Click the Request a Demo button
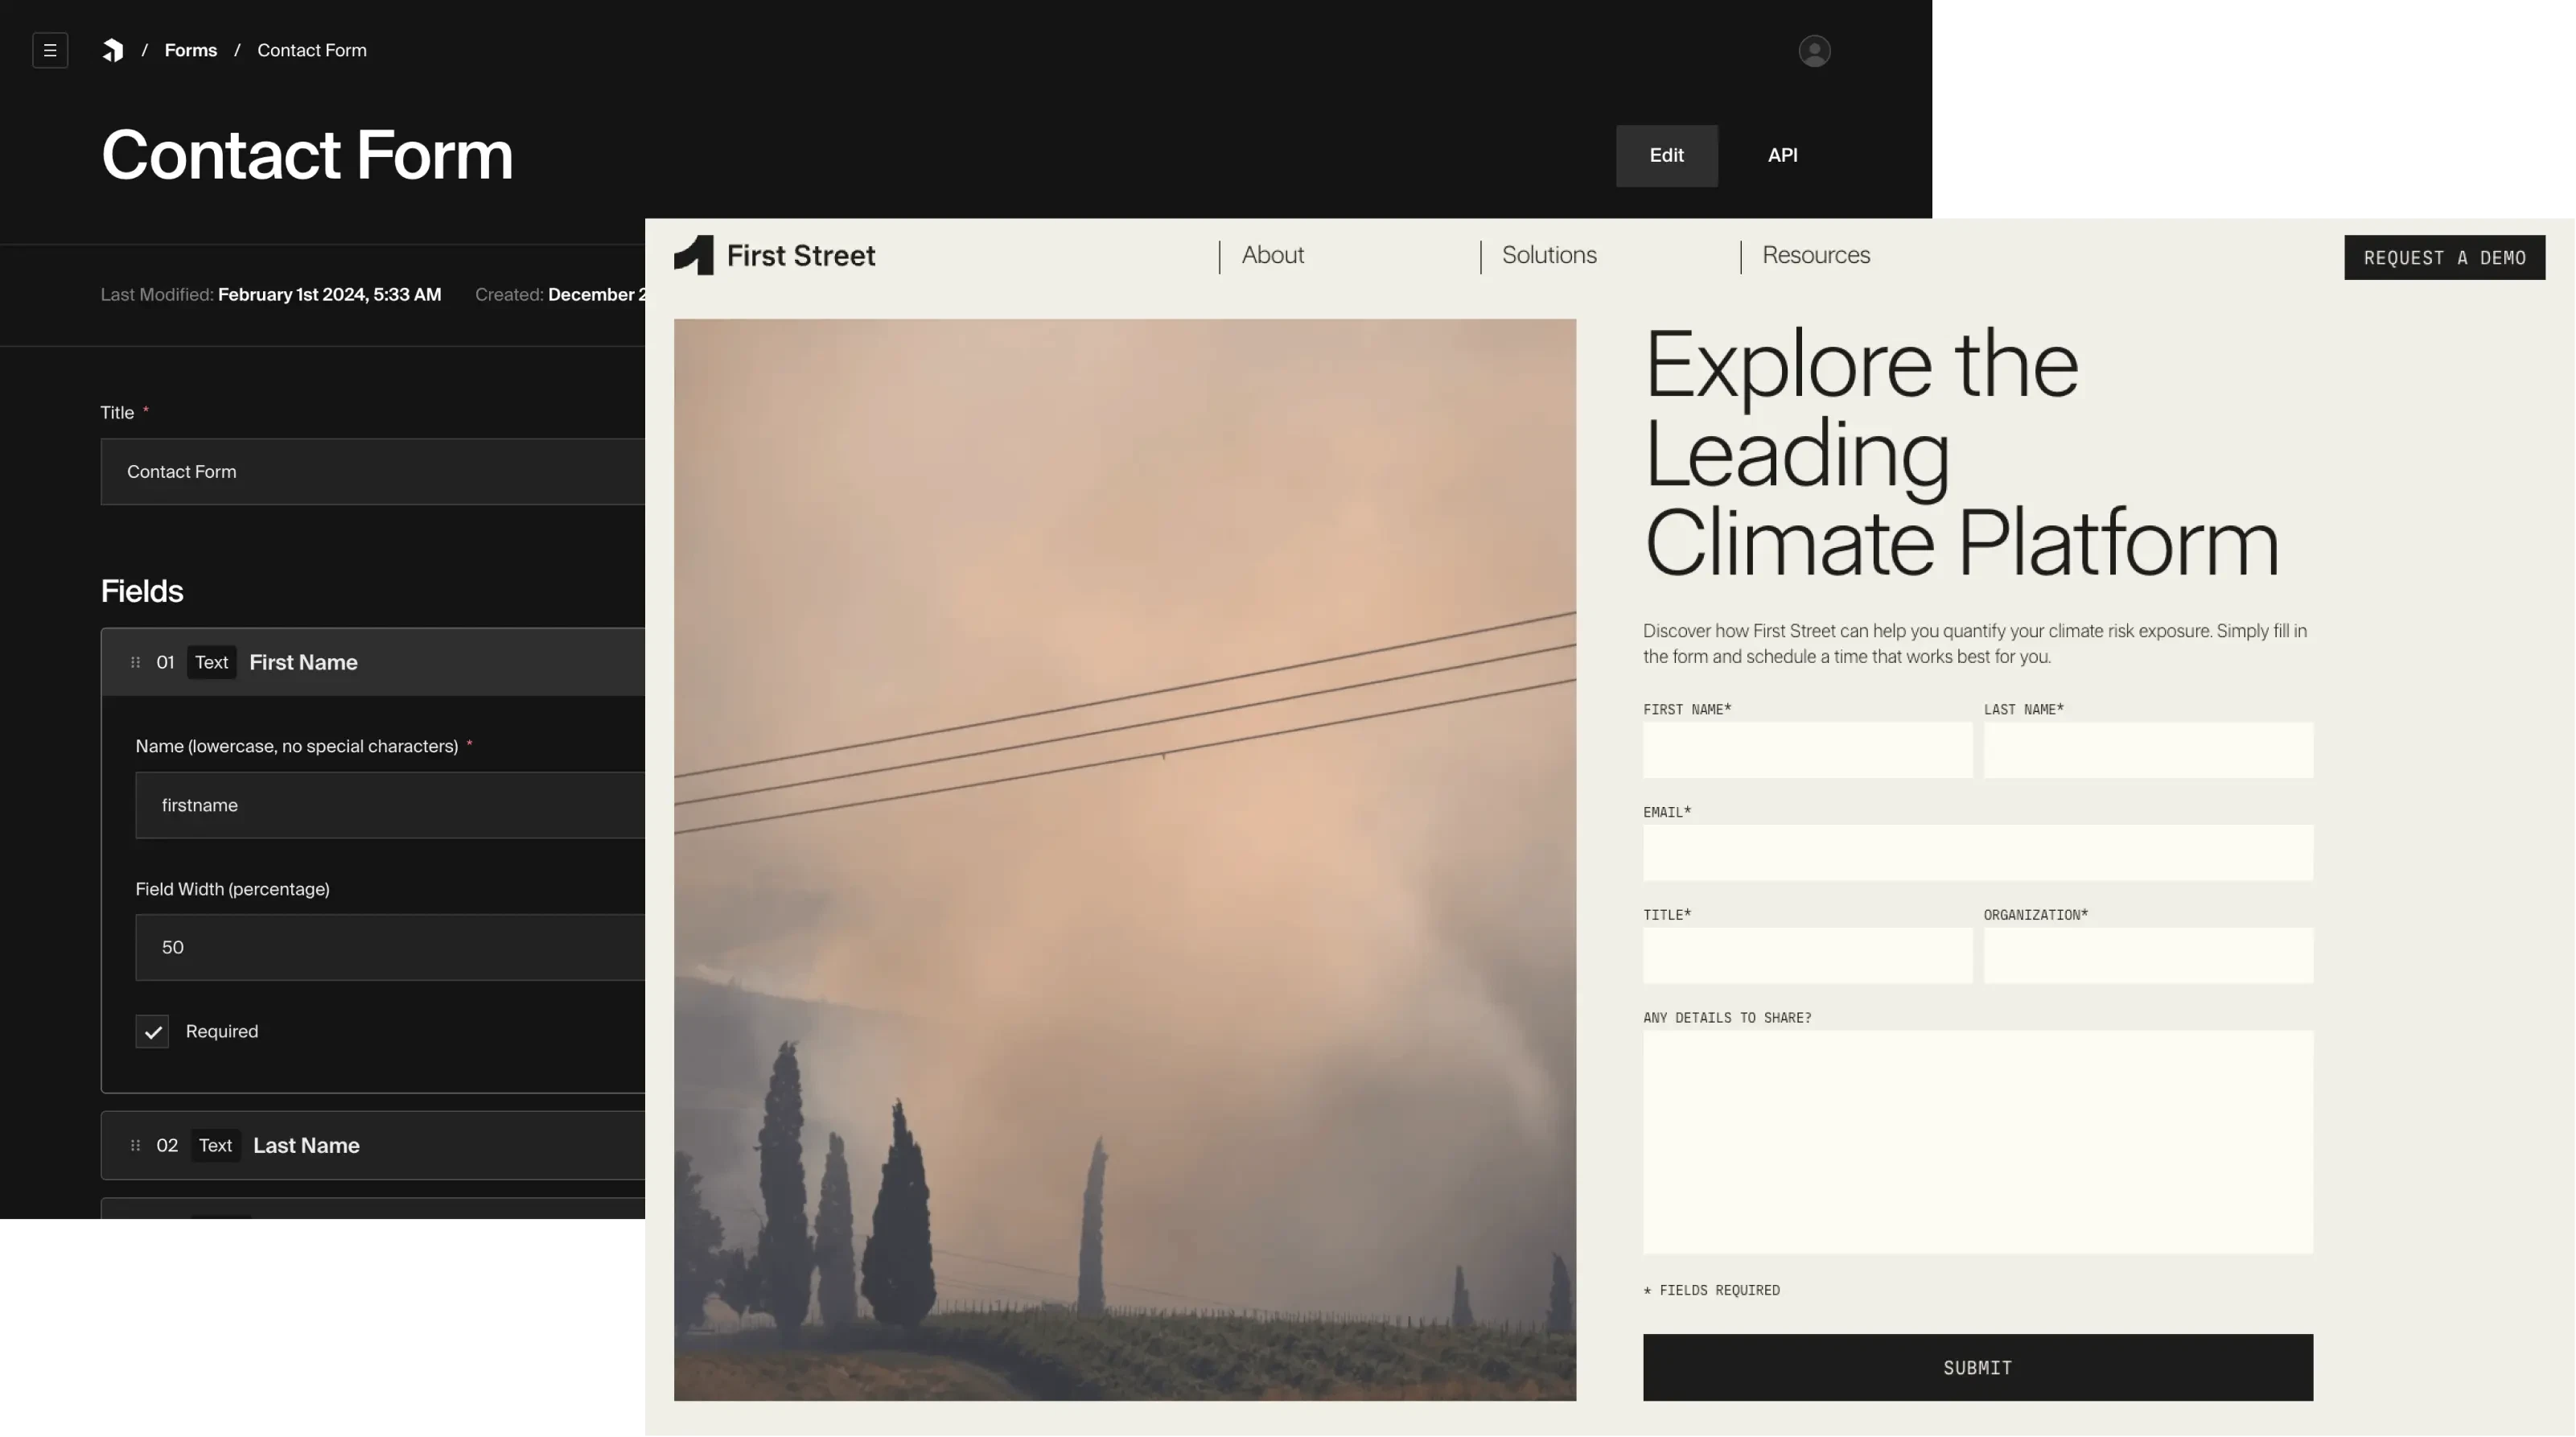 tap(2445, 257)
